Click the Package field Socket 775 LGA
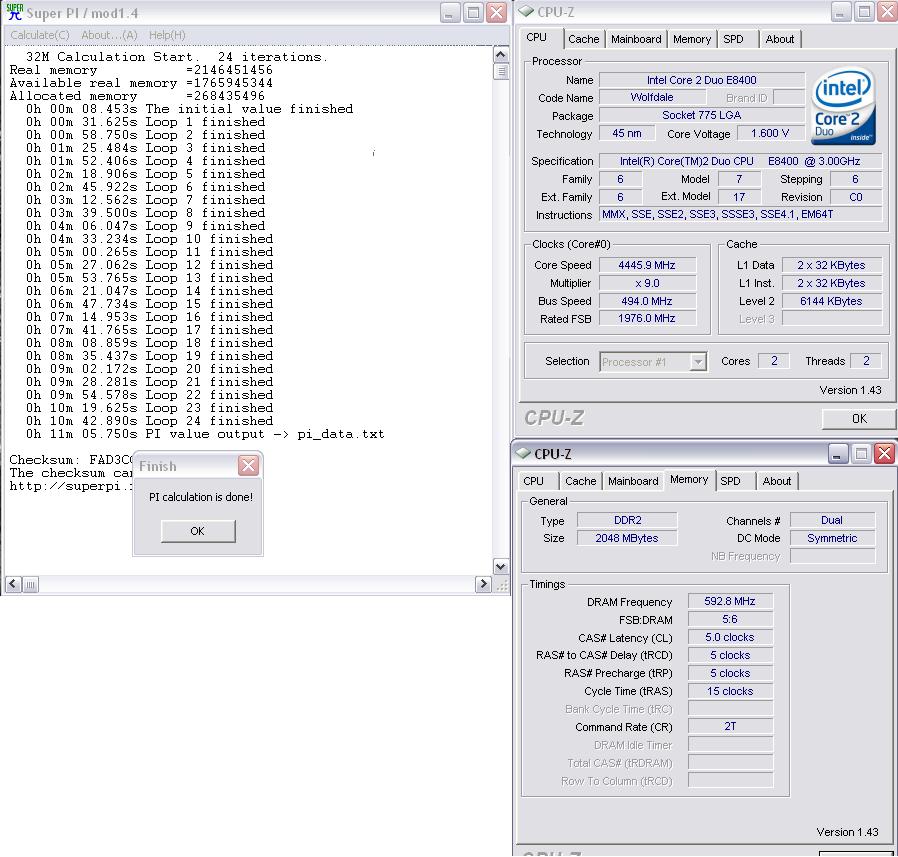The width and height of the screenshot is (898, 857). pos(702,115)
